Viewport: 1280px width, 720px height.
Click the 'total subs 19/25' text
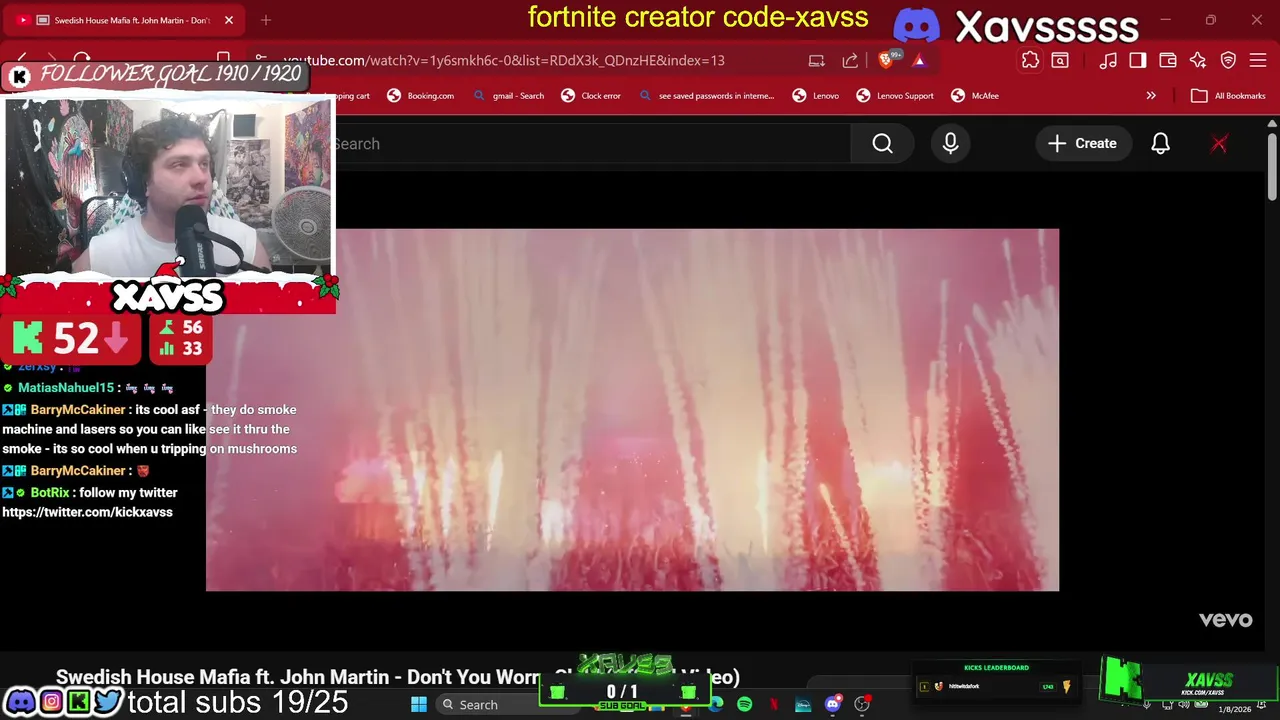(x=238, y=702)
